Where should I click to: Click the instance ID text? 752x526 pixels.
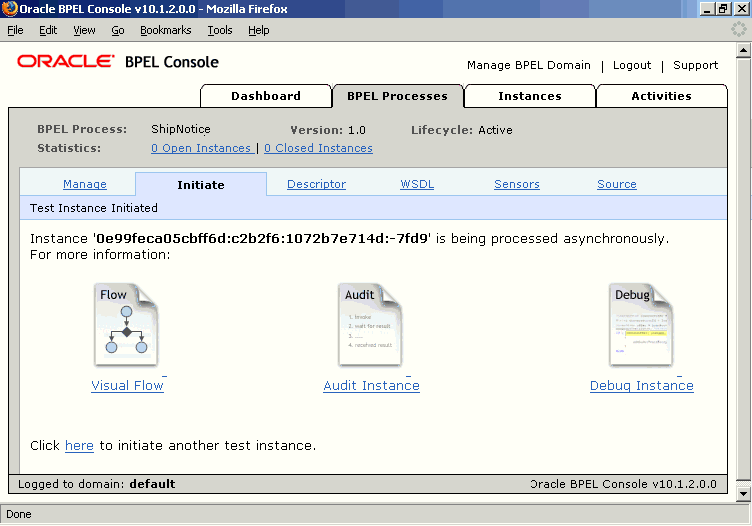[x=261, y=238]
